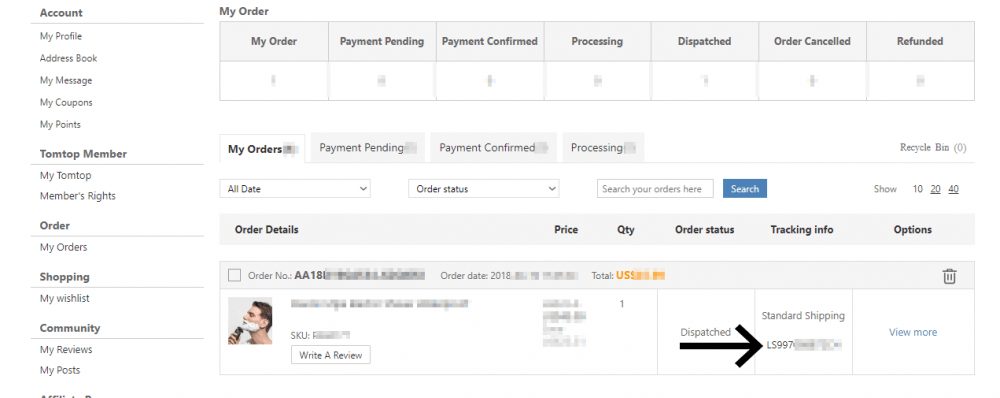This screenshot has width=1000, height=398.
Task: Open My Profile in sidebar
Action: [x=61, y=36]
